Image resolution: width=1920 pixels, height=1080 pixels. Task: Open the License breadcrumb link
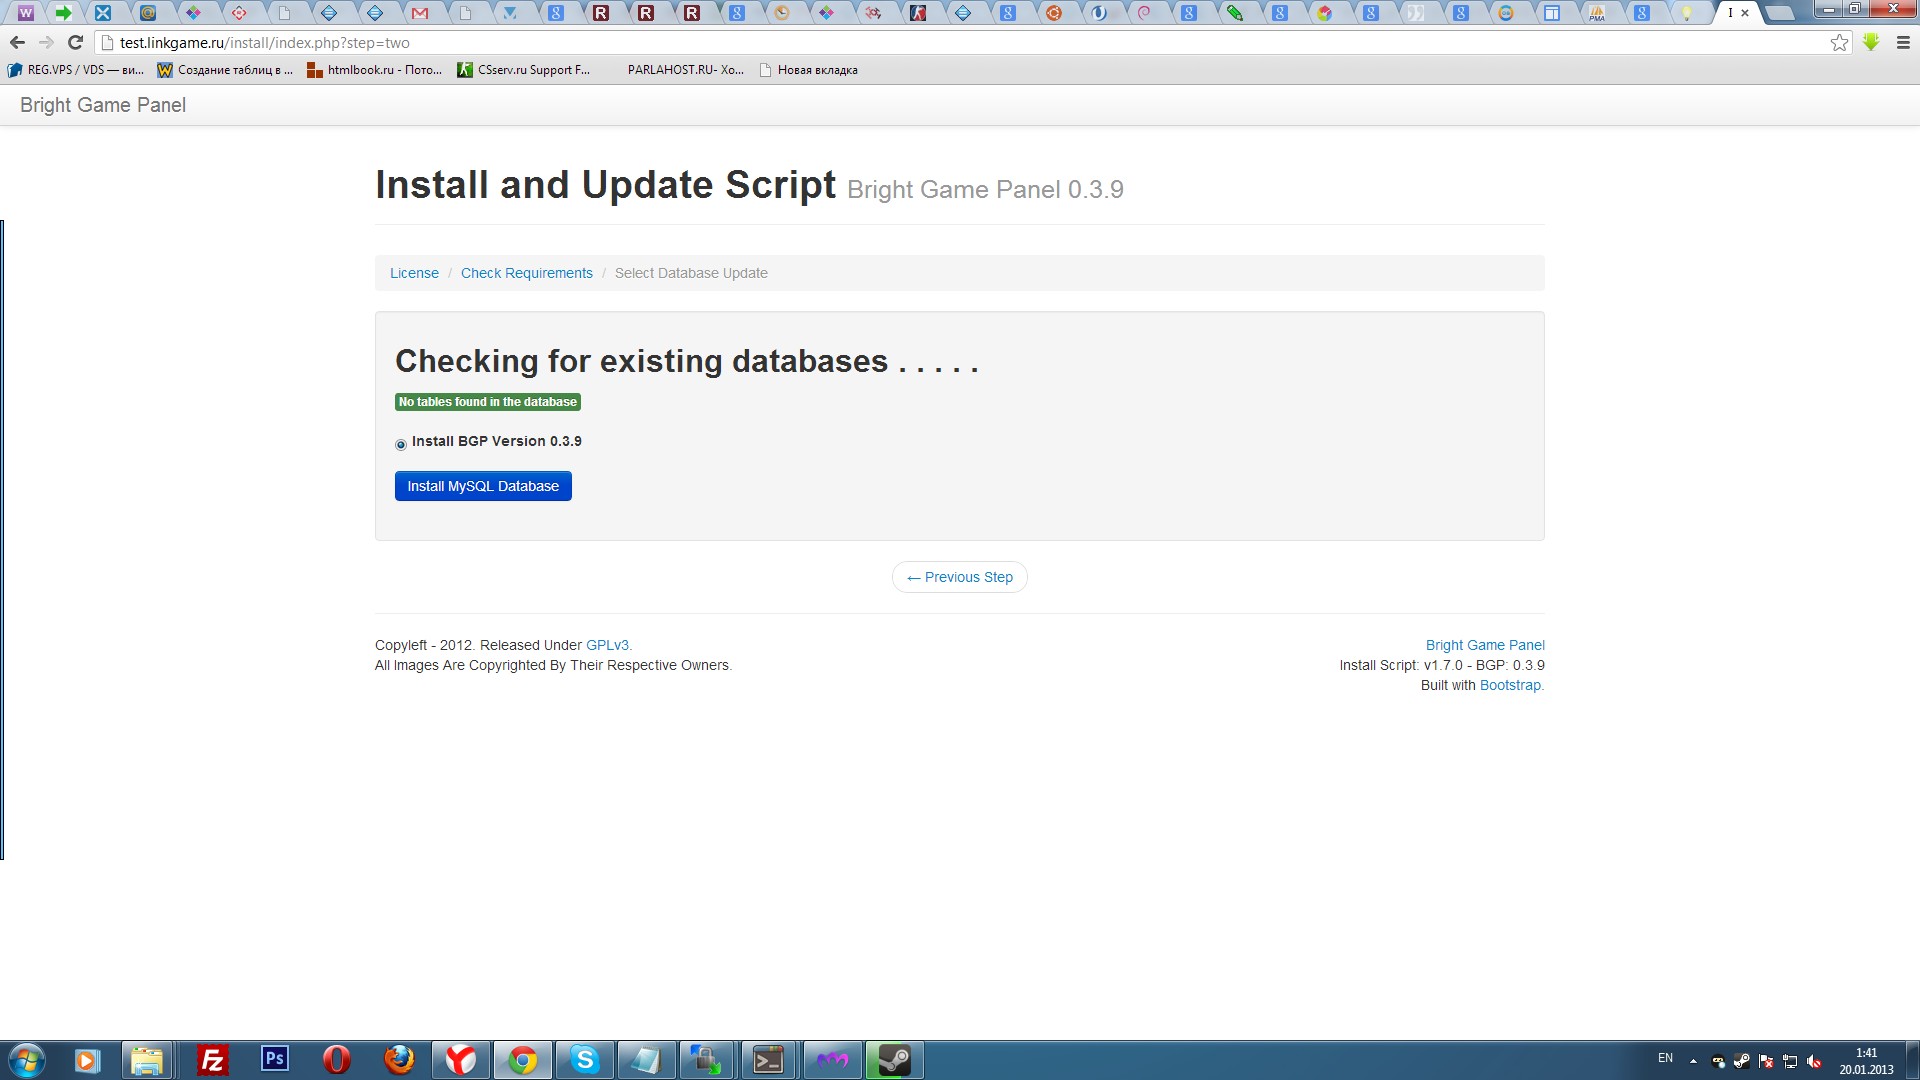[x=414, y=273]
